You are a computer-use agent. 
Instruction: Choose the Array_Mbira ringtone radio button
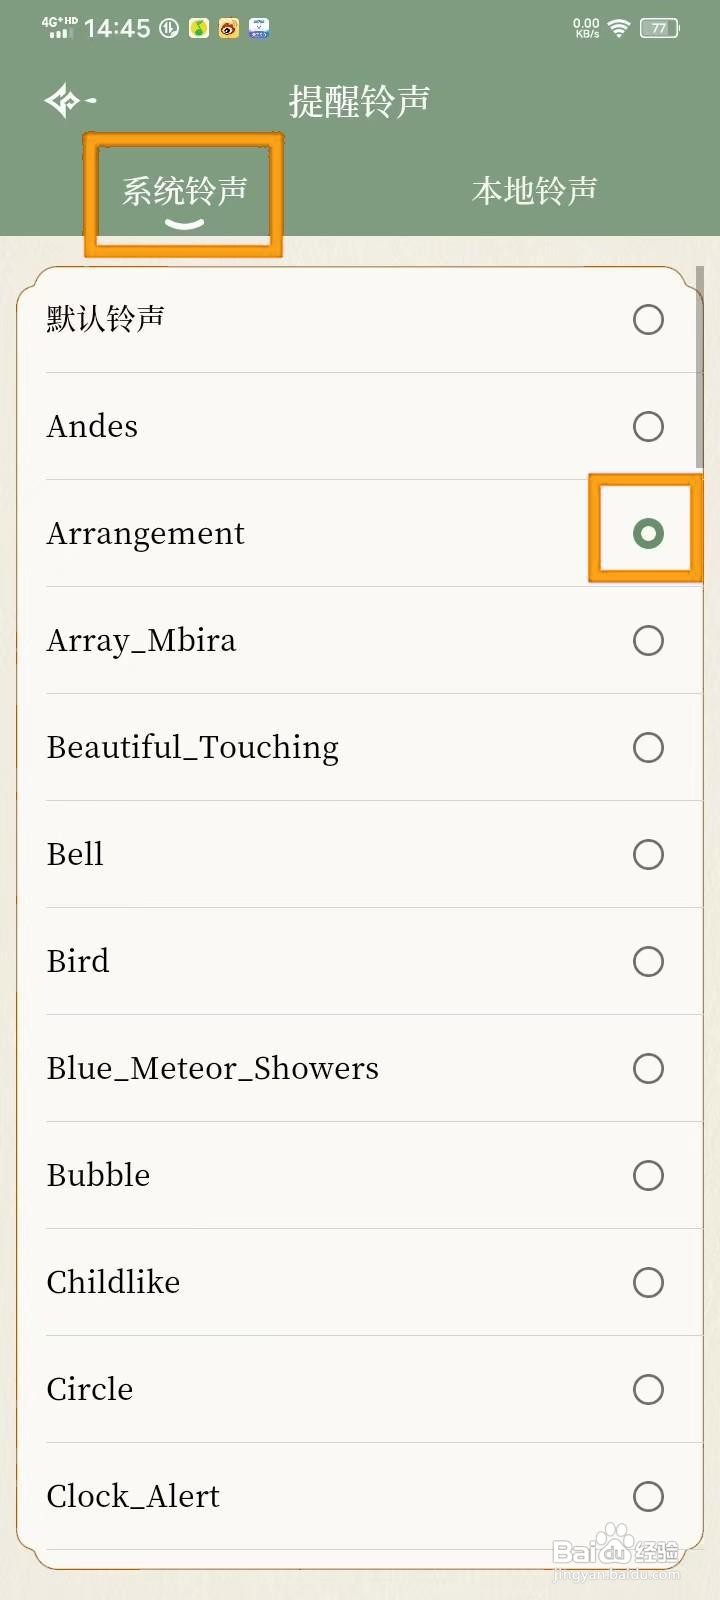click(x=648, y=641)
